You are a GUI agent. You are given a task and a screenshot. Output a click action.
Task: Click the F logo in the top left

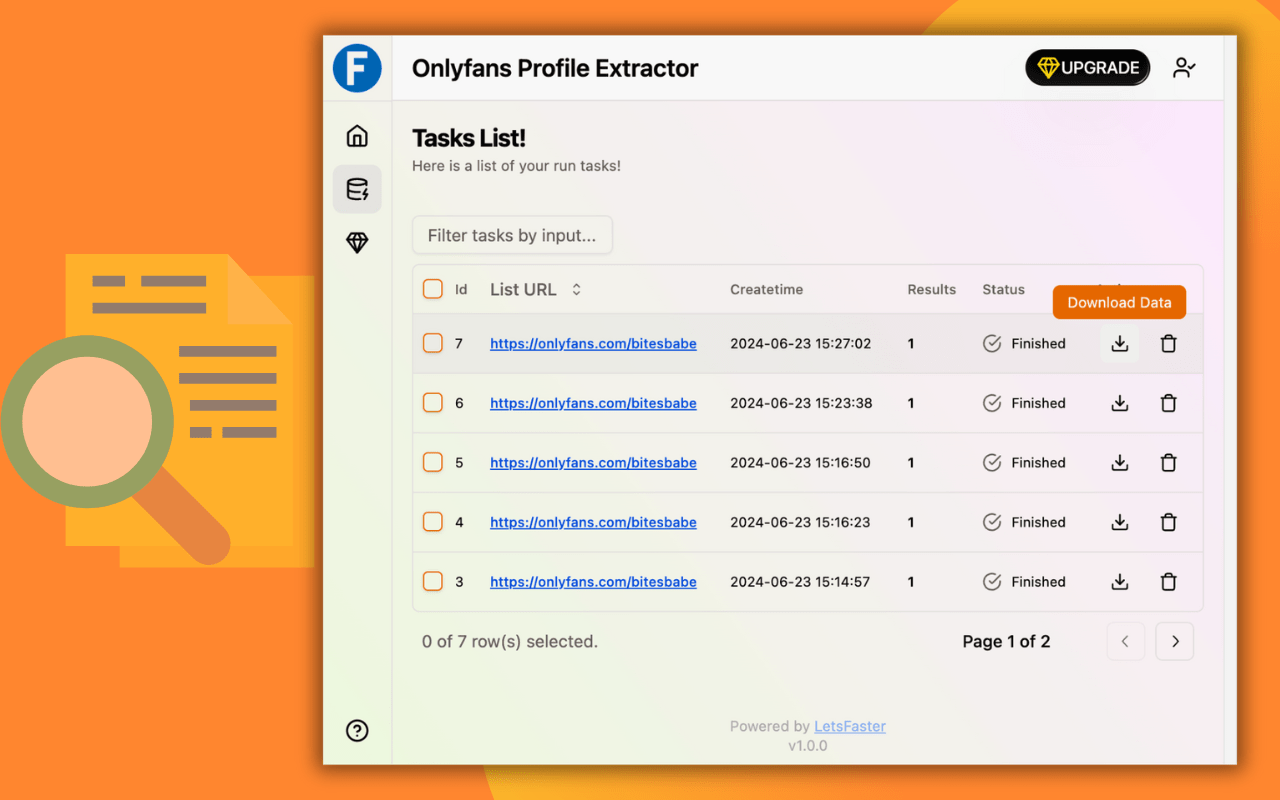pyautogui.click(x=357, y=67)
